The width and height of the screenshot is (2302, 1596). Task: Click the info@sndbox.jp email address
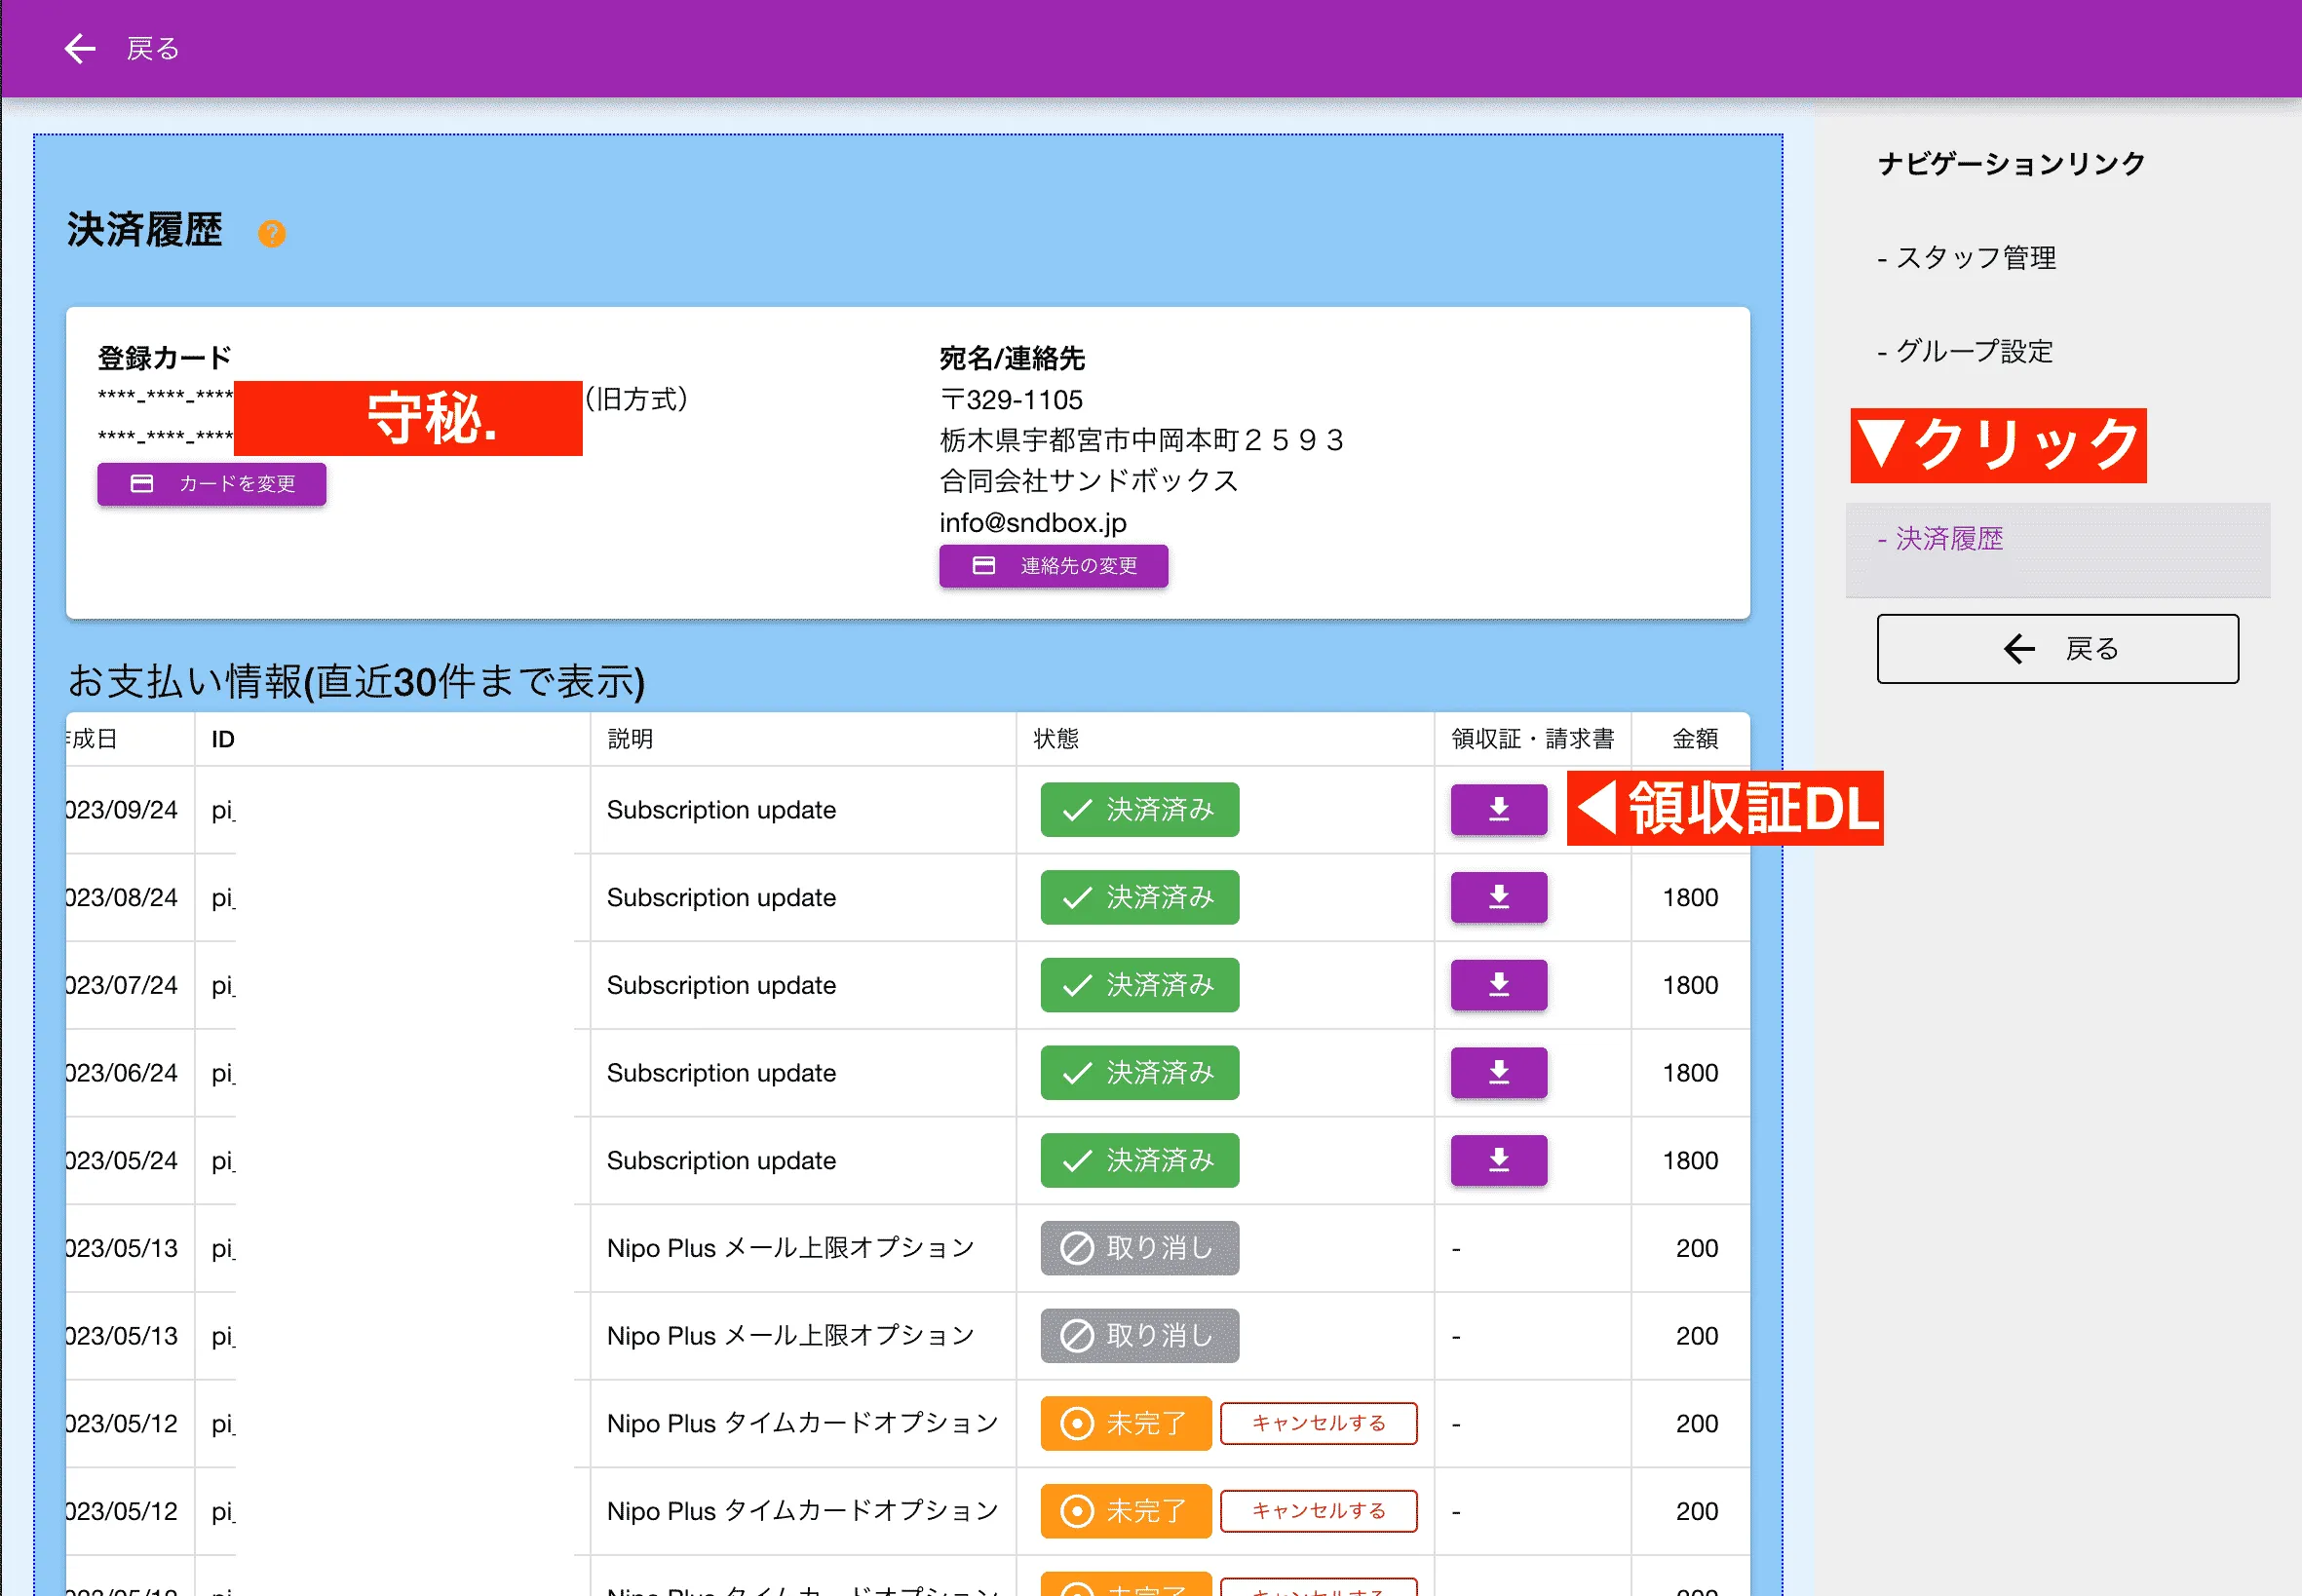[x=1032, y=522]
